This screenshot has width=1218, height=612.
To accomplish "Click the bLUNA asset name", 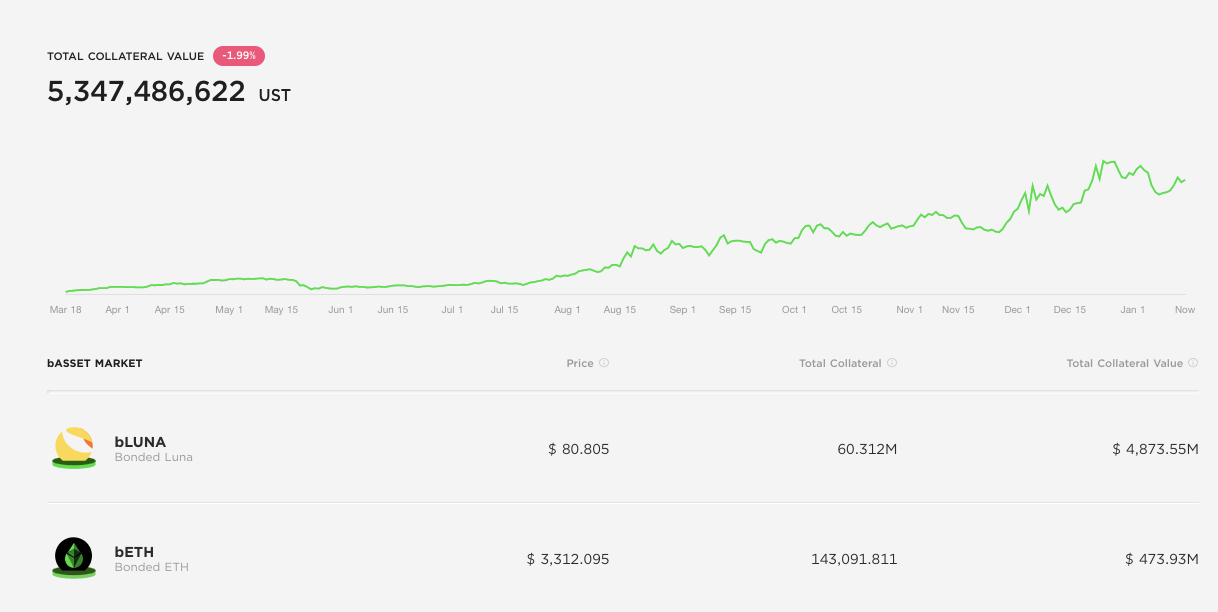I will click(140, 441).
